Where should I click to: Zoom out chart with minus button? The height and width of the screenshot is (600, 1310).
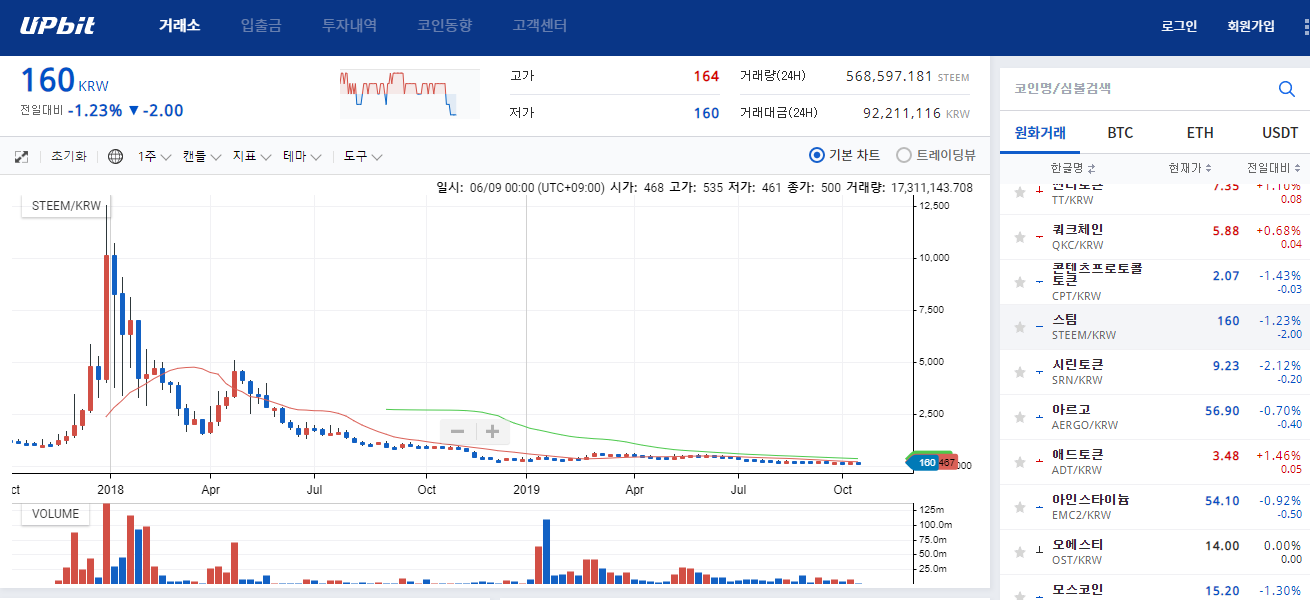458,431
